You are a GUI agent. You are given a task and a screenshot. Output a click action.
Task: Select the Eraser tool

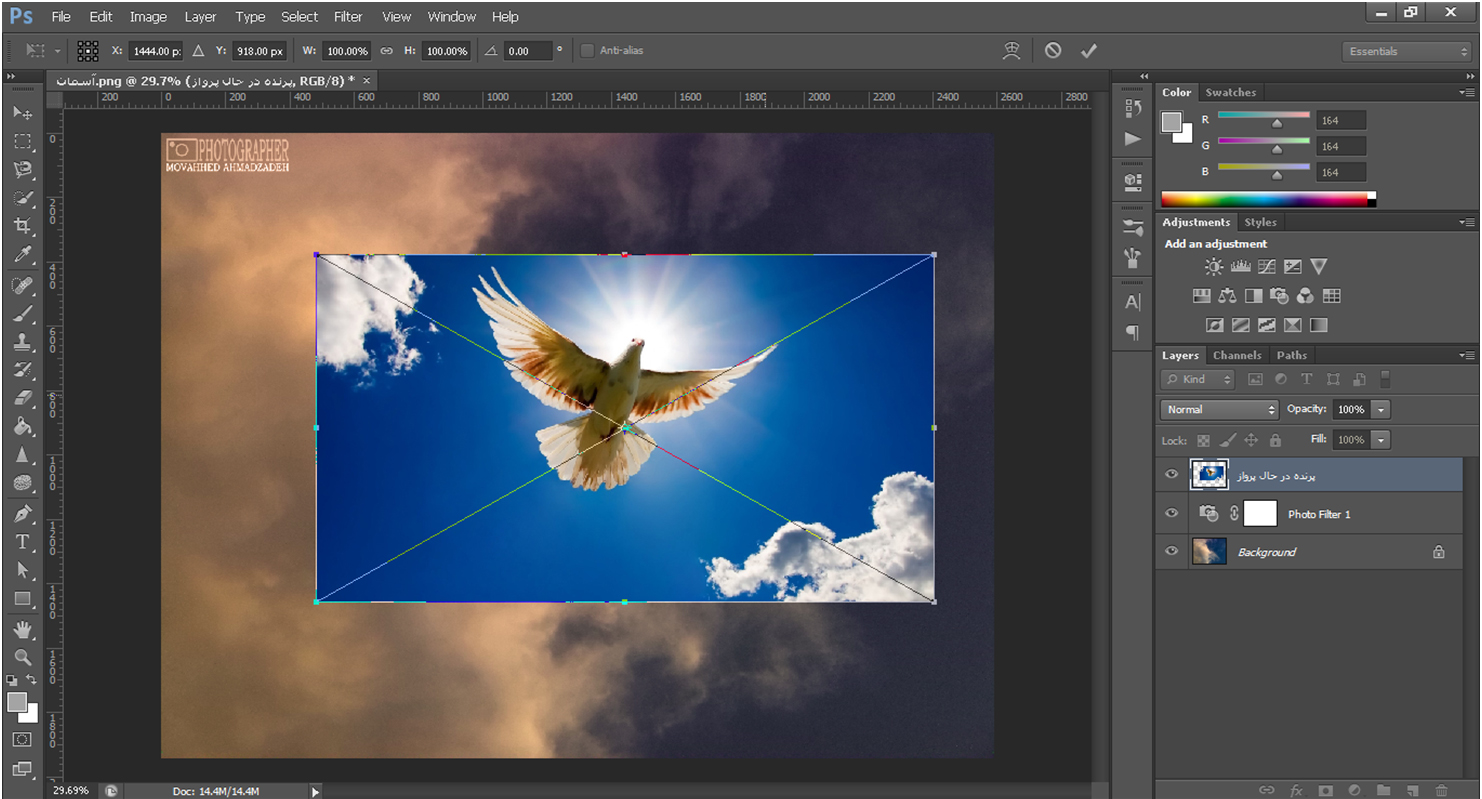23,398
